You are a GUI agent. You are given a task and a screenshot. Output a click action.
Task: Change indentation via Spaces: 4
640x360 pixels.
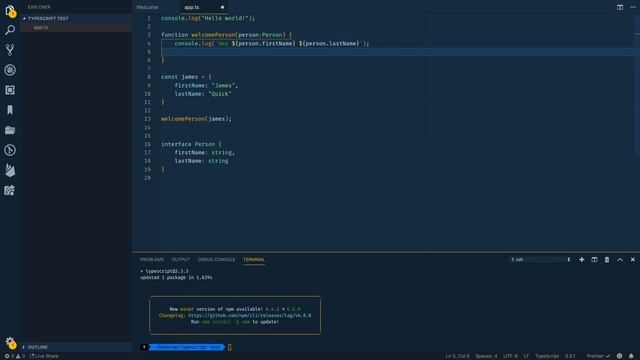click(486, 356)
